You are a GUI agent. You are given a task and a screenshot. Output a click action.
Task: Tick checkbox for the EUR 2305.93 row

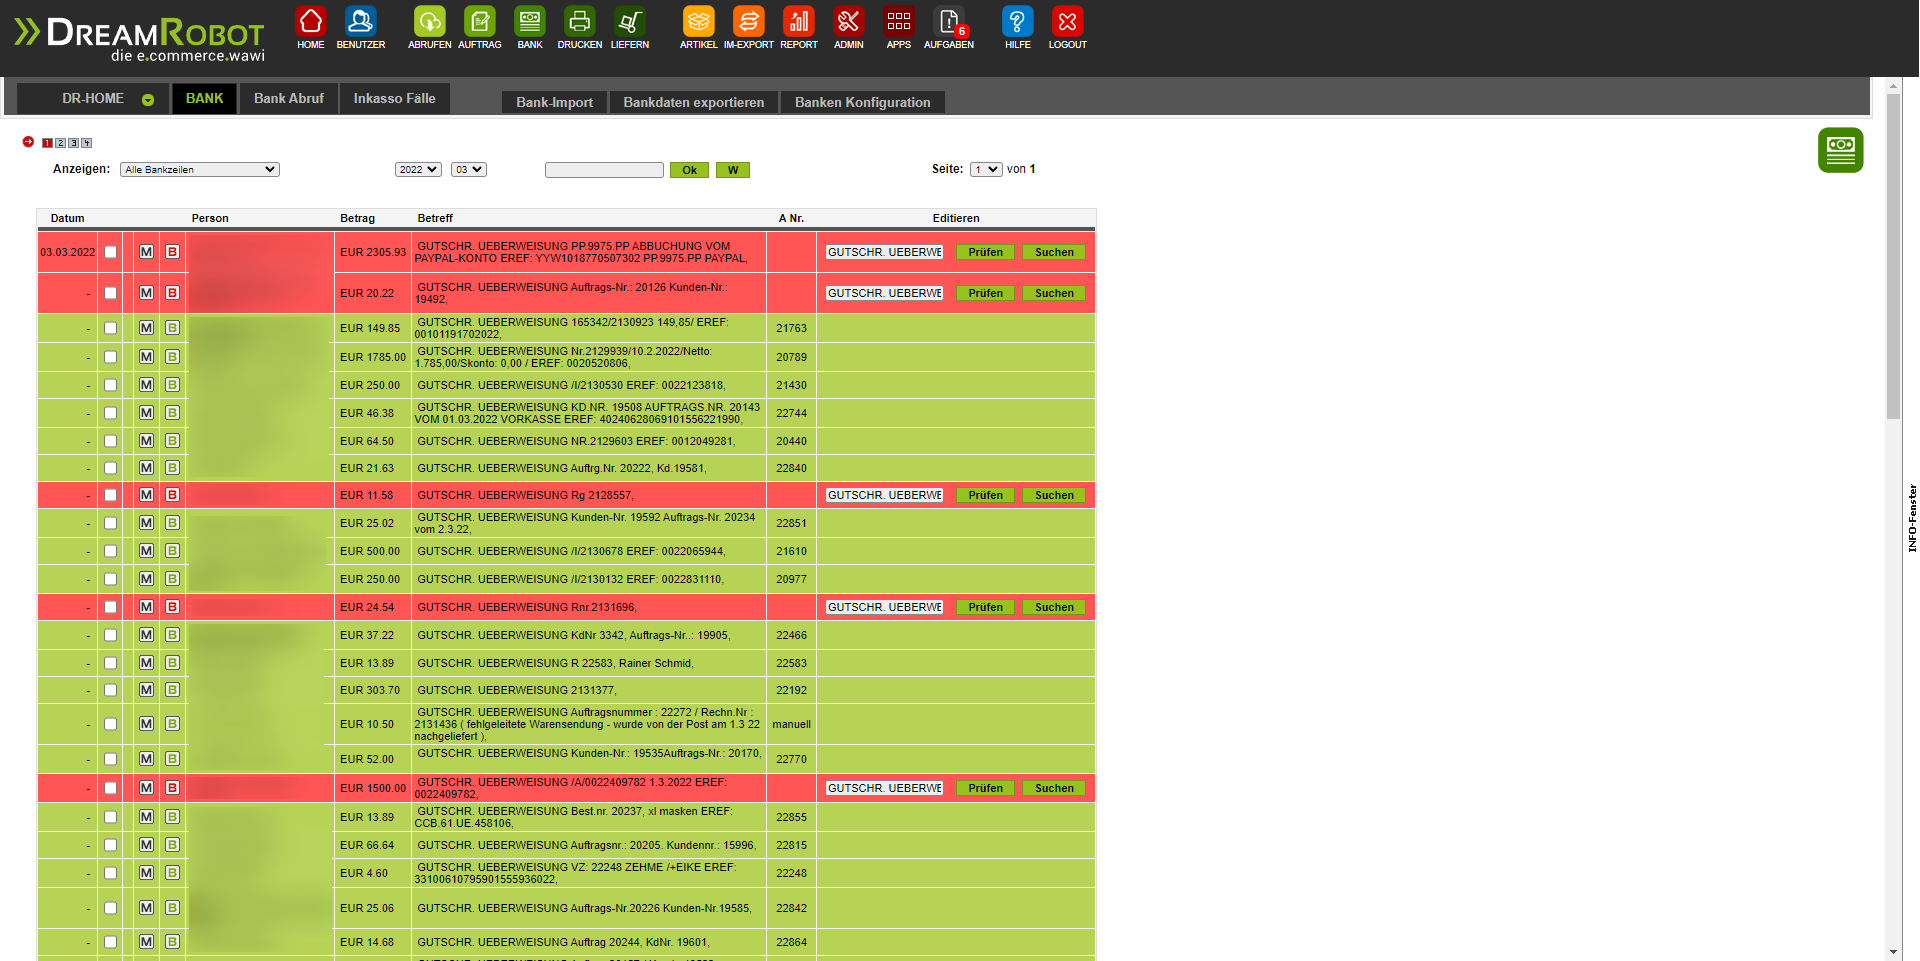[111, 252]
